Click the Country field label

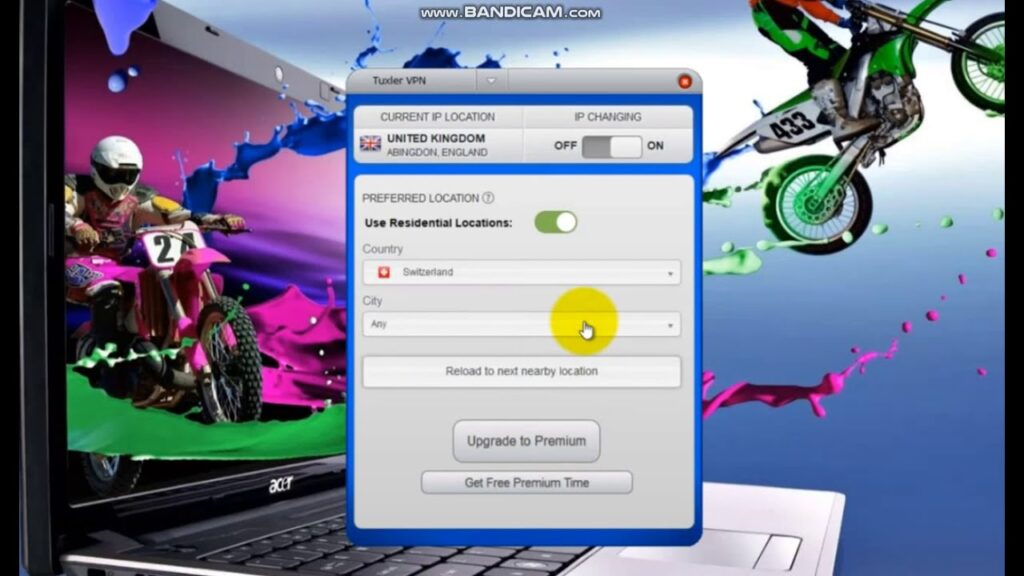(383, 249)
